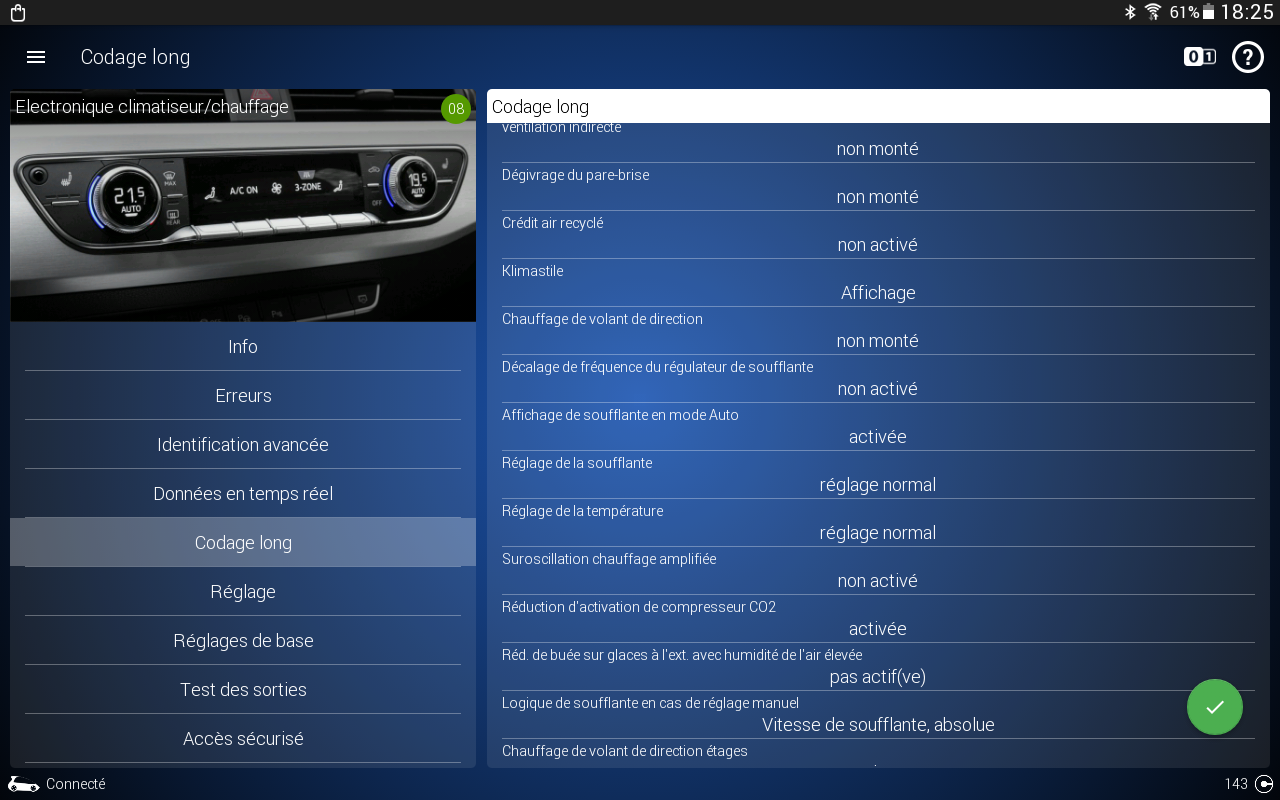Screen dimensions: 1280x800
Task: Change Crédit air recyclé value
Action: coord(878,245)
